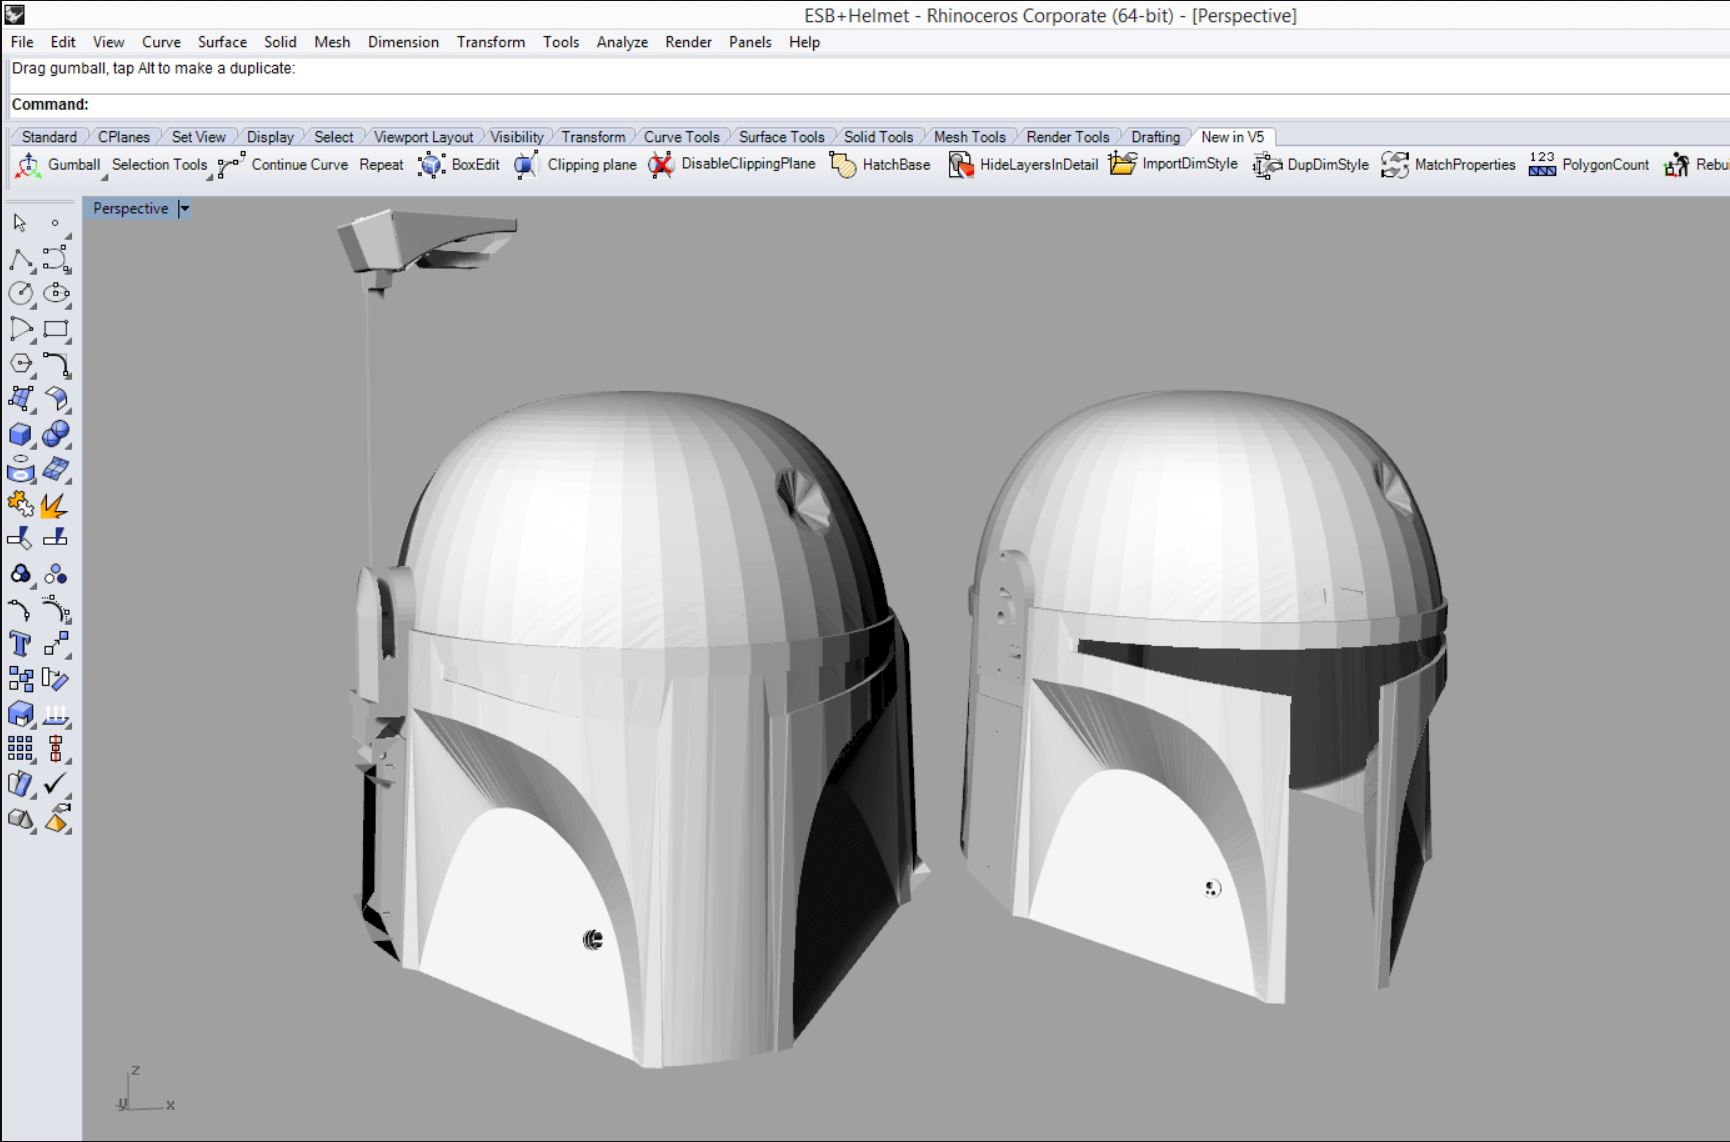Create a Box with the blue cube tool

click(x=20, y=434)
